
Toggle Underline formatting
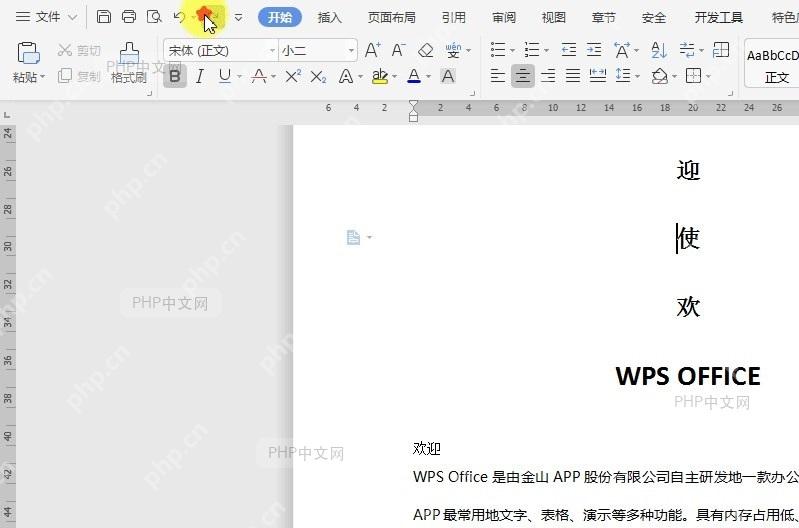pyautogui.click(x=224, y=76)
